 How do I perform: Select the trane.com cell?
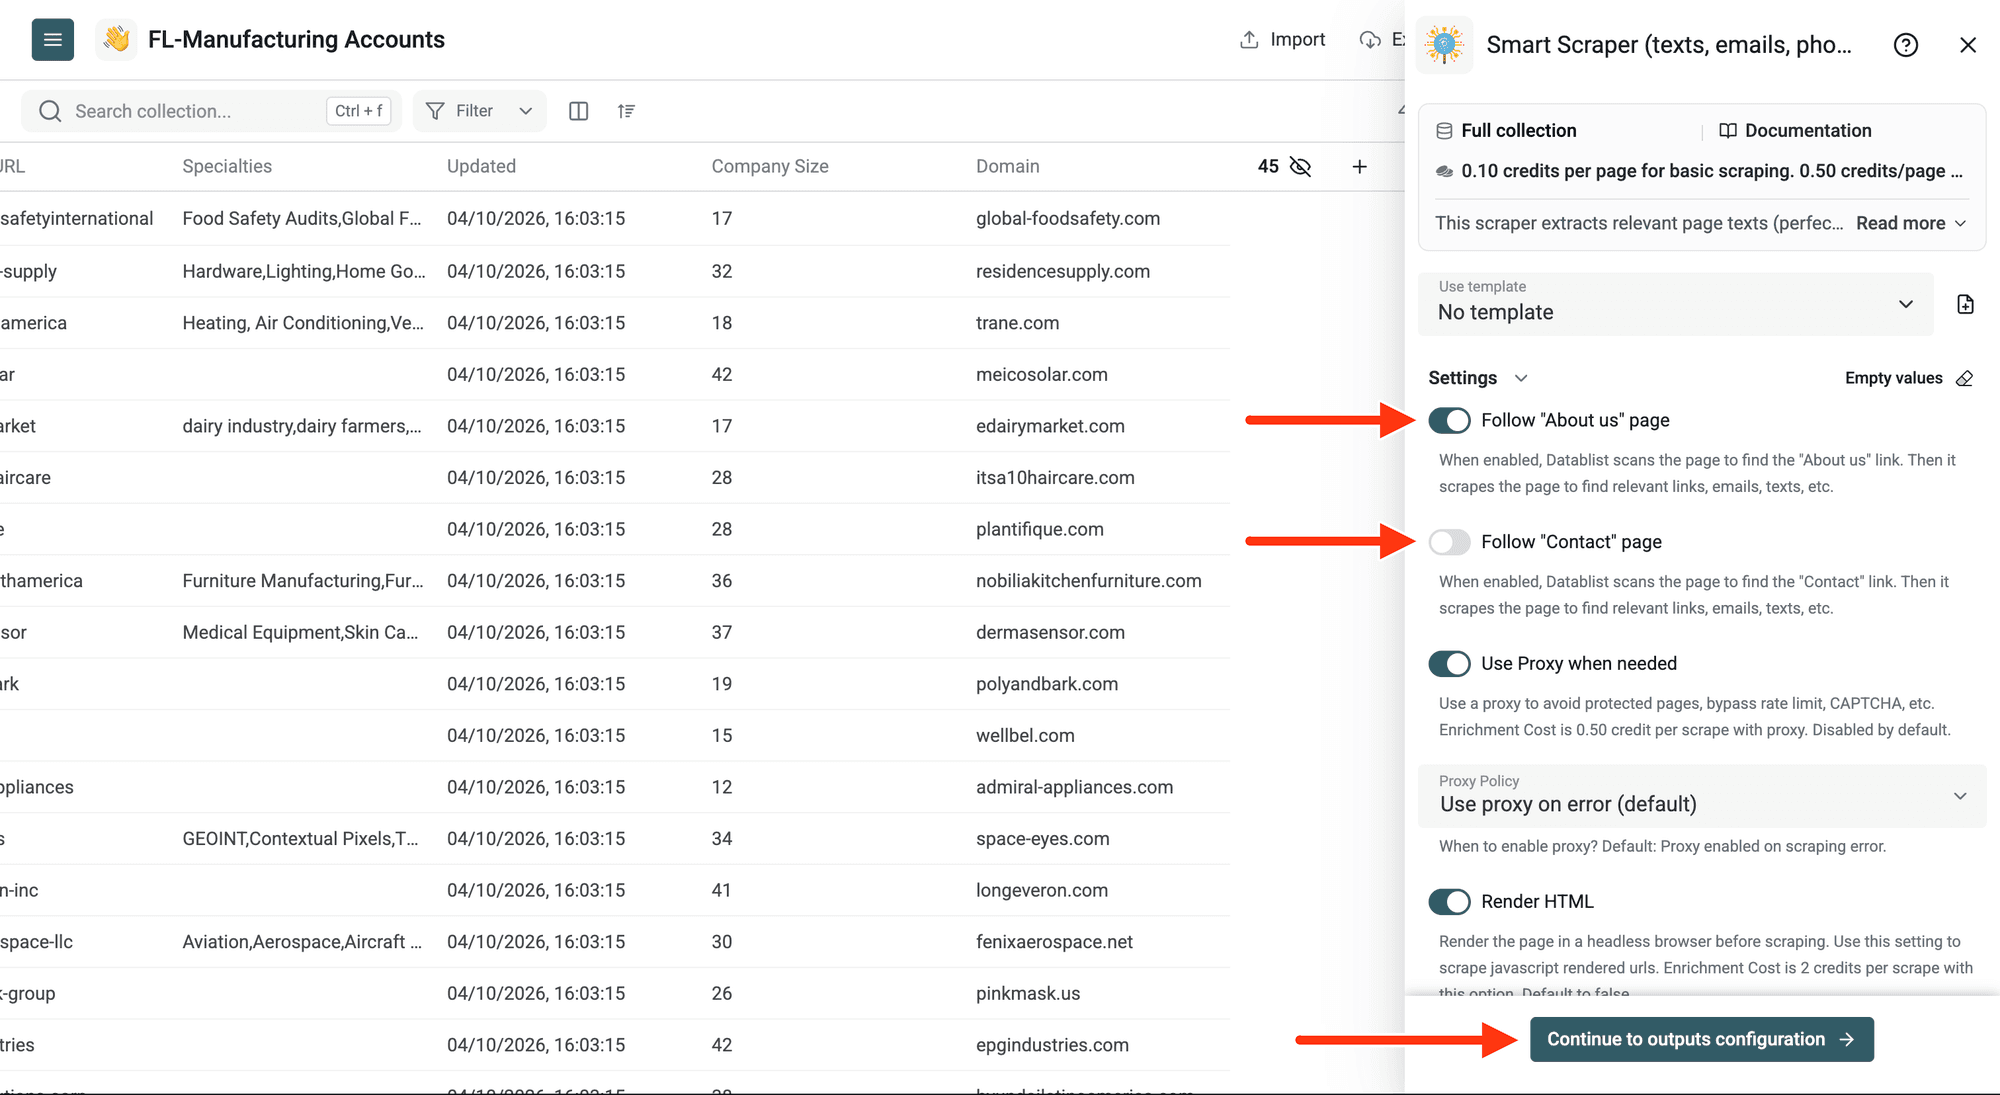click(x=1017, y=323)
